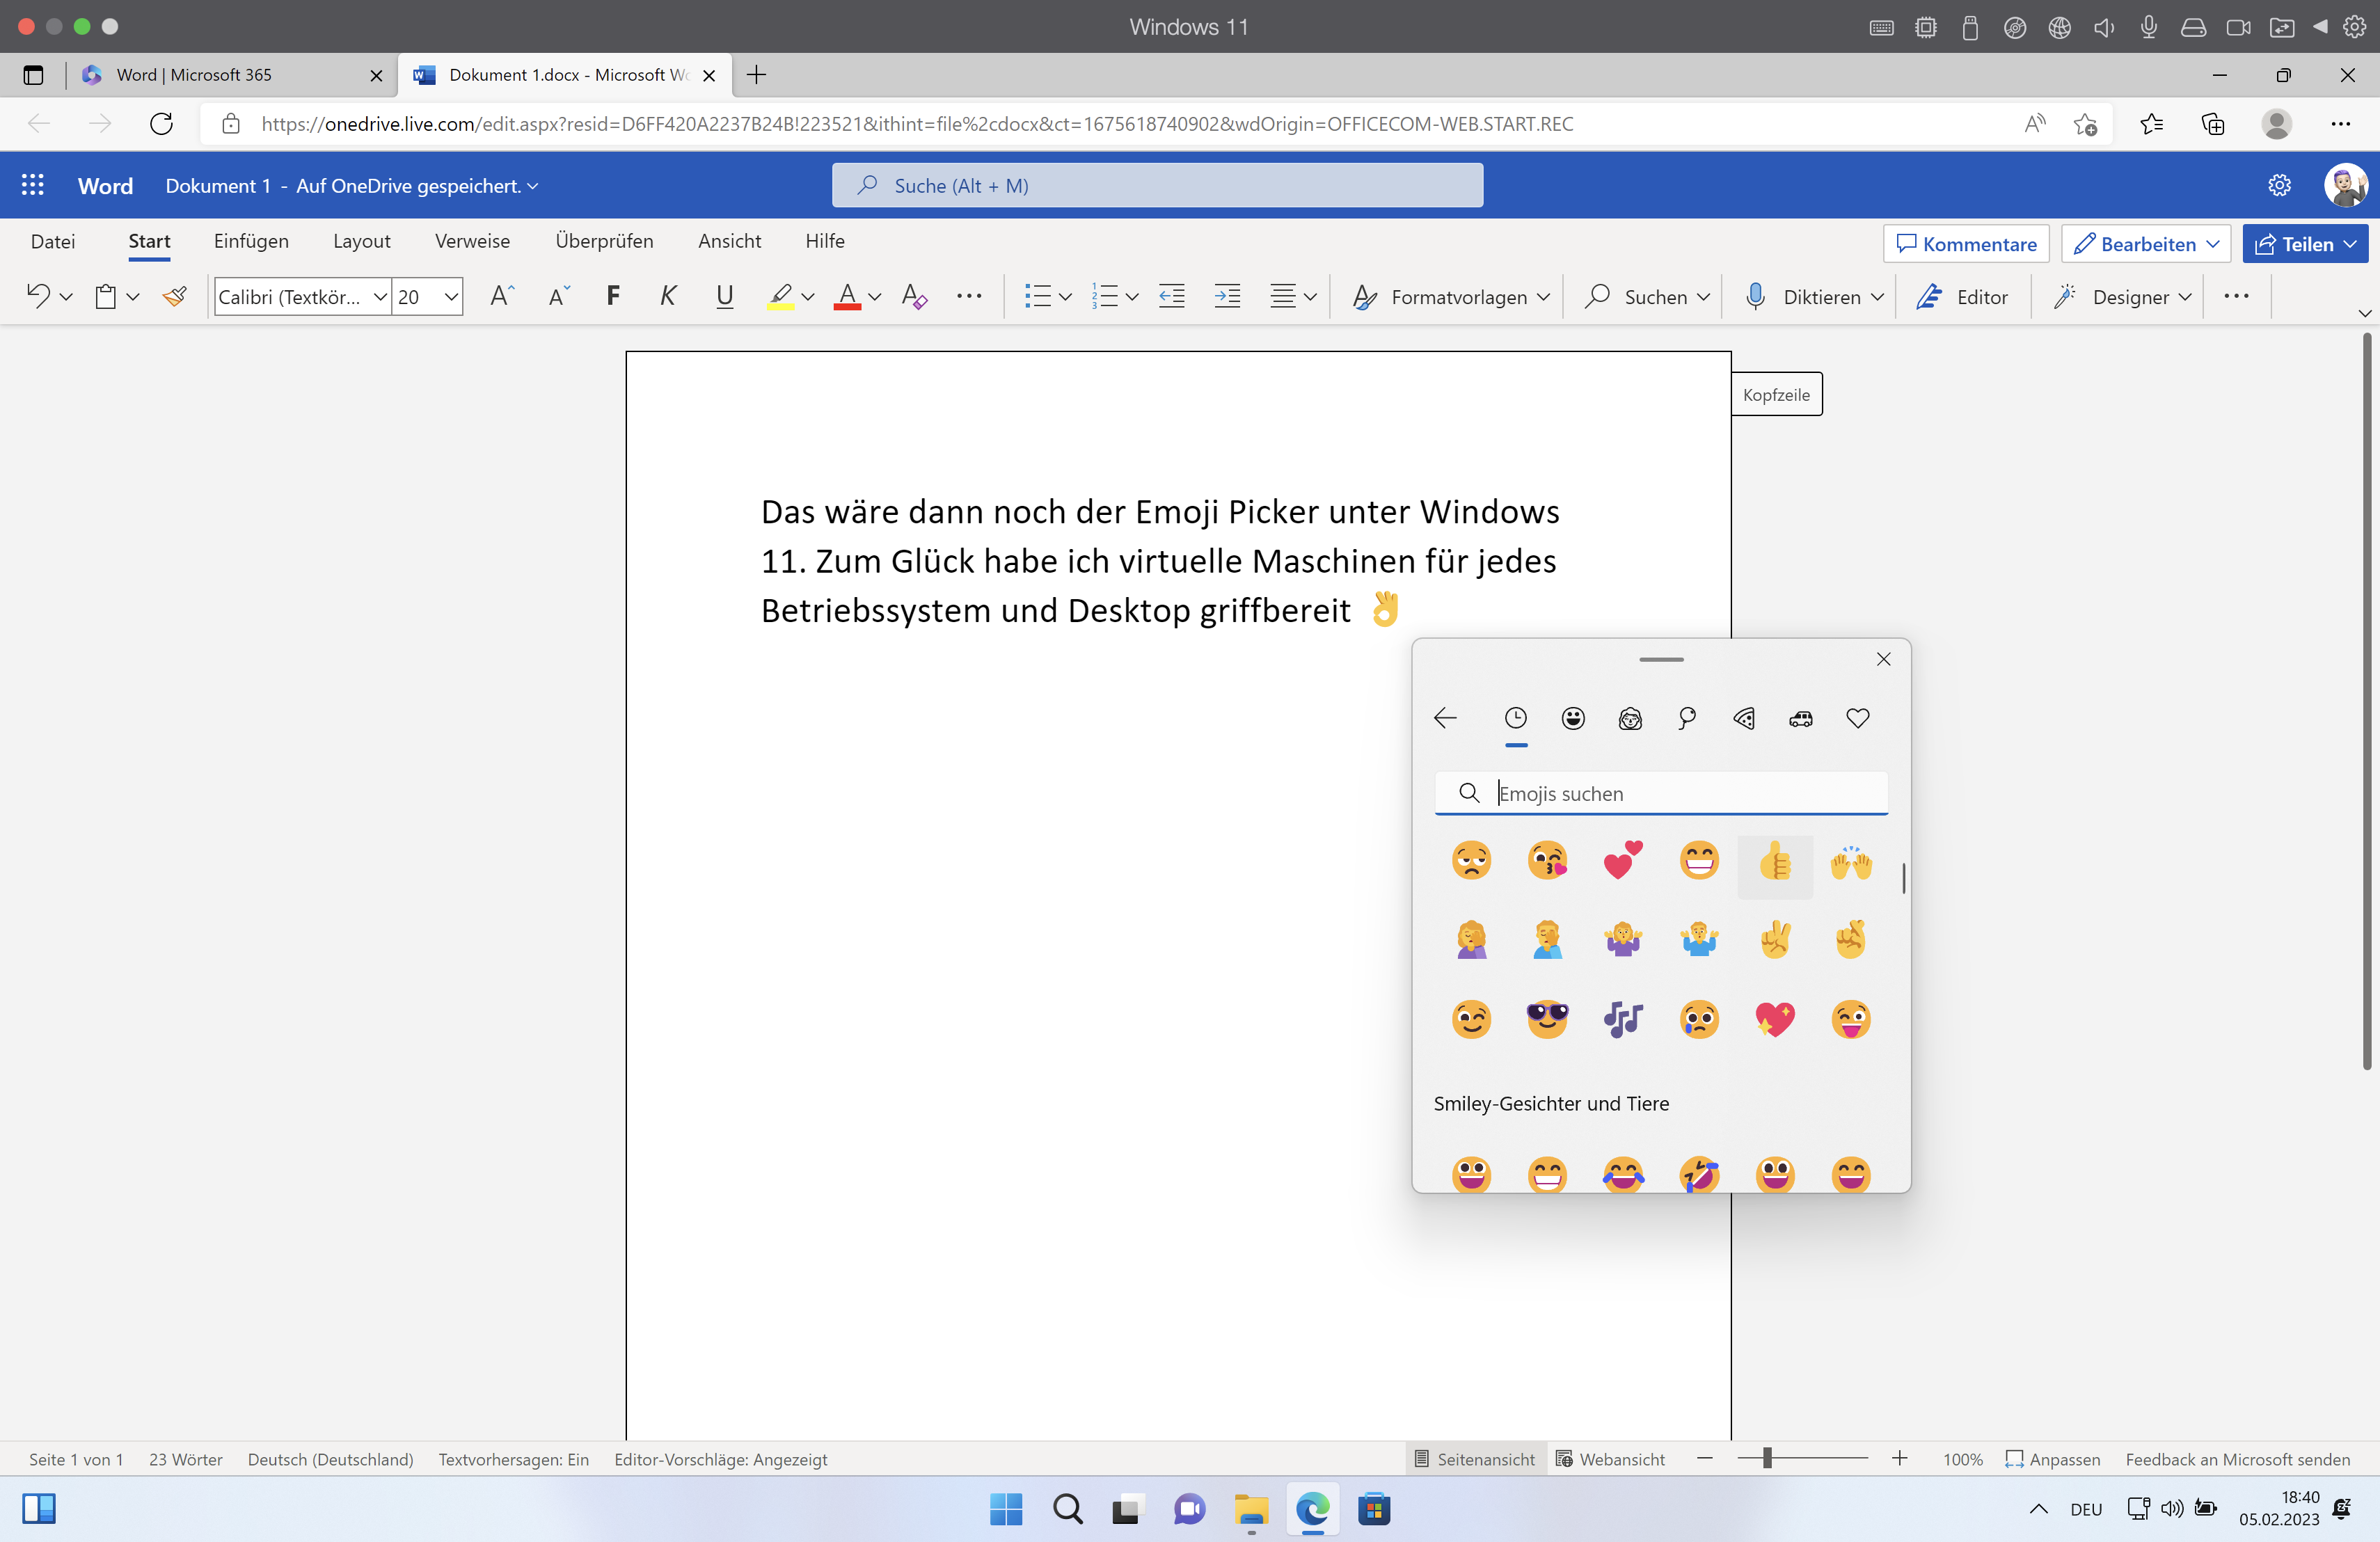The height and width of the screenshot is (1542, 2380).
Task: Open the celebrations balloon emoji category
Action: [1687, 718]
